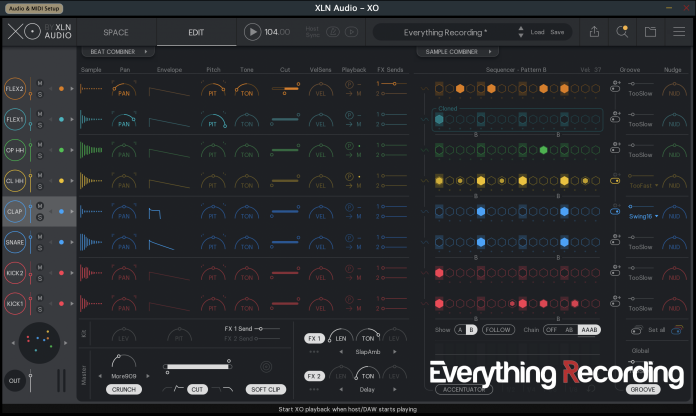Show pattern A in sequencer
Screen dimensions: 696x416
[x=460, y=330]
